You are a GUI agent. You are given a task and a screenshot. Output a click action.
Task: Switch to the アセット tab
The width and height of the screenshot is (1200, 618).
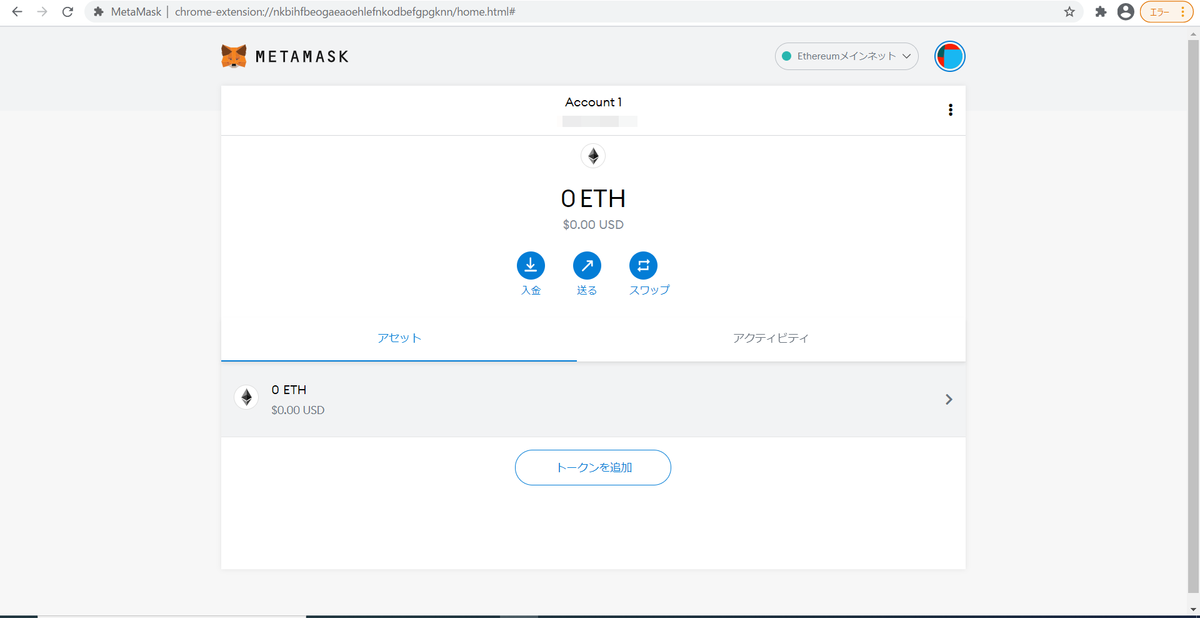coord(399,338)
